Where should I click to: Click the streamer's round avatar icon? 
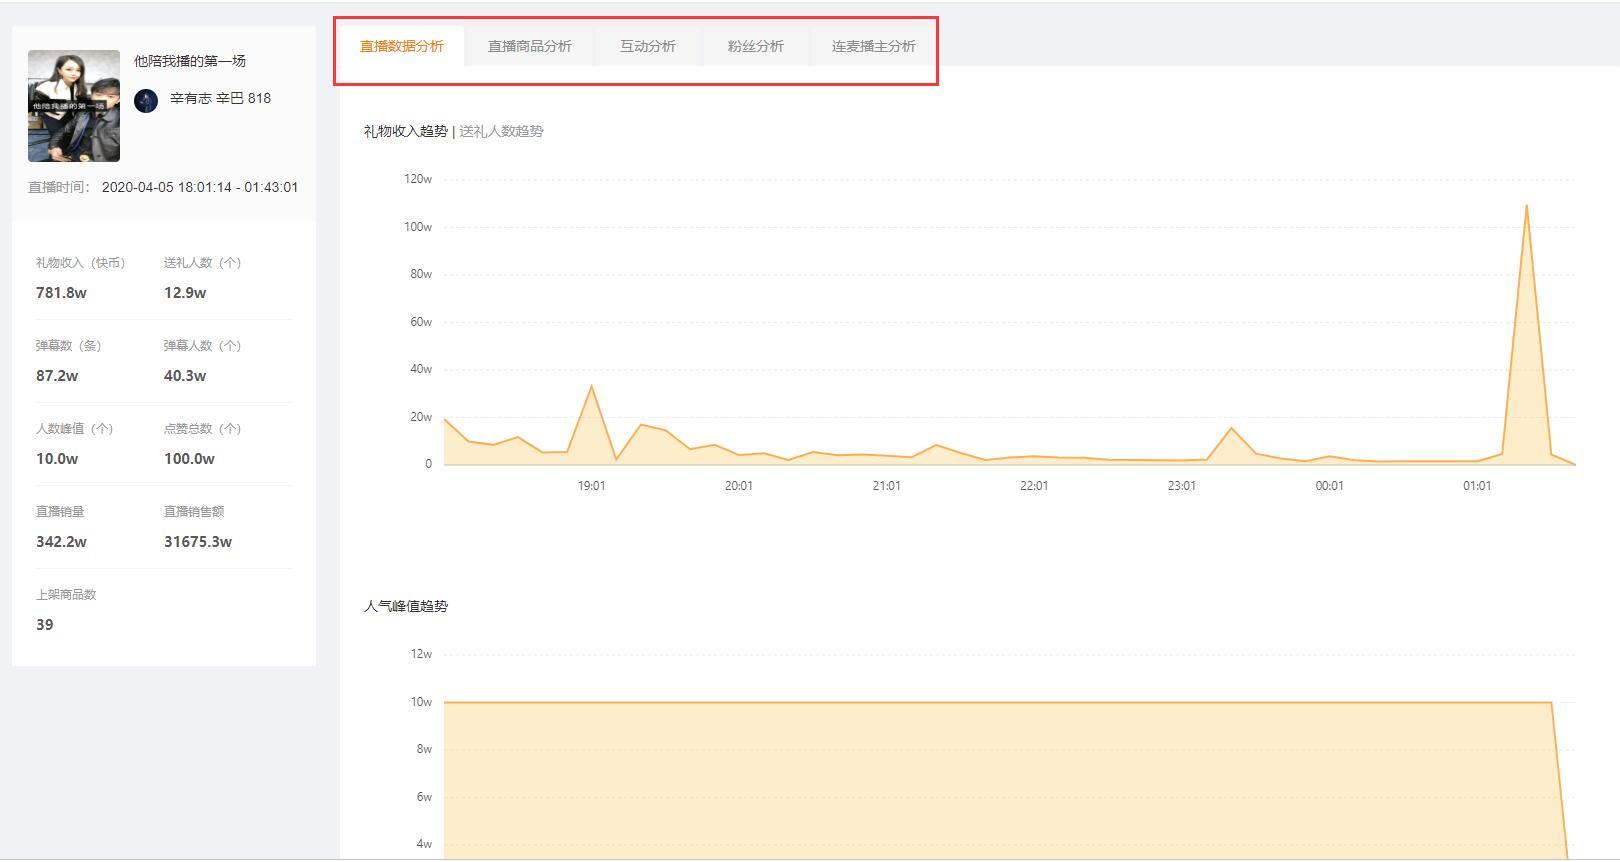click(x=146, y=101)
